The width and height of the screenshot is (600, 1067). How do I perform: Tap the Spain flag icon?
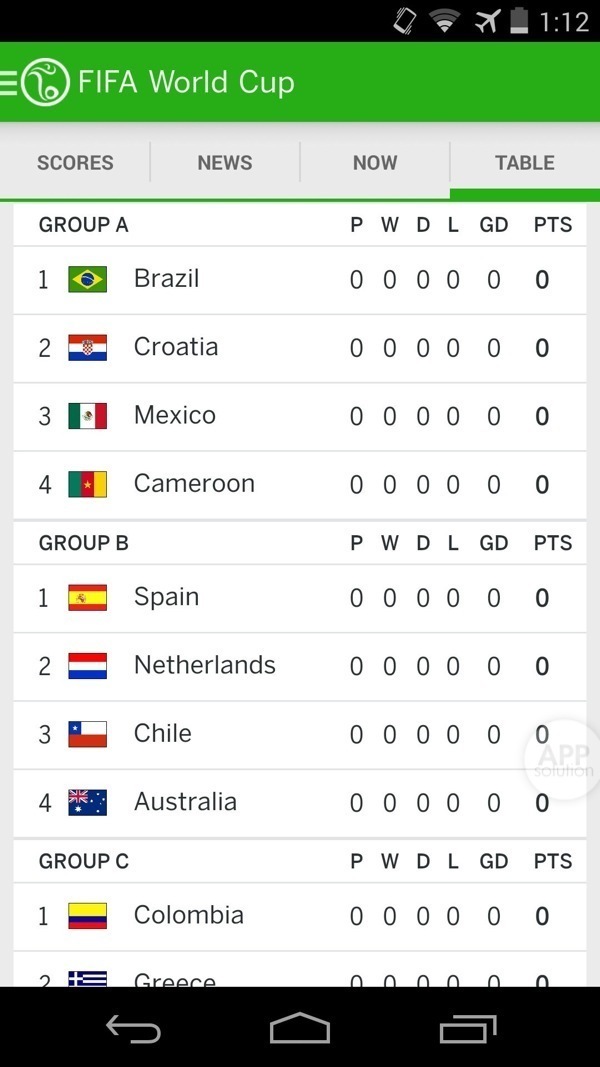click(x=88, y=598)
